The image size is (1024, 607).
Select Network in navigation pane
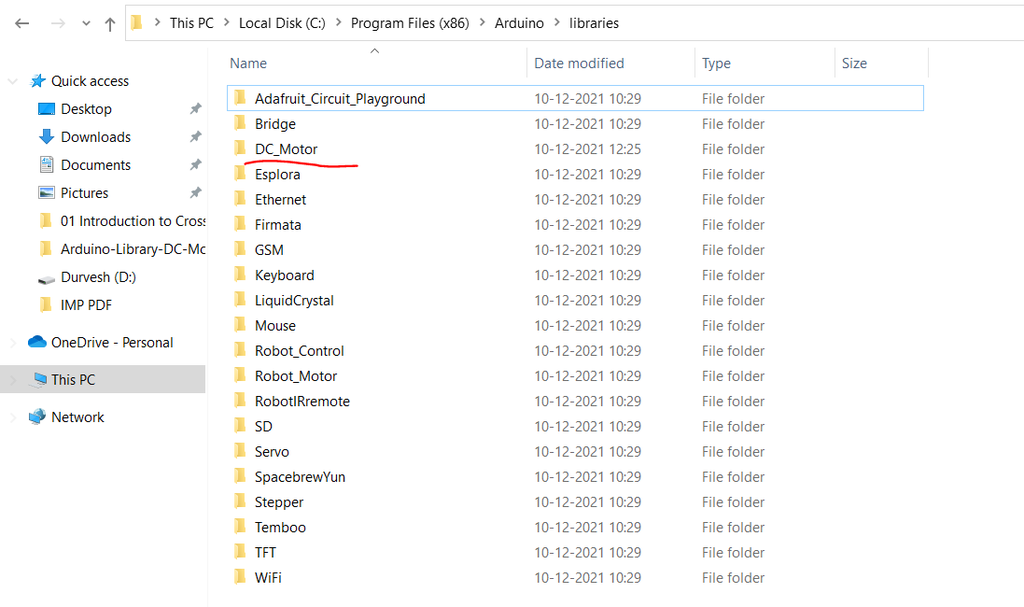pos(78,418)
